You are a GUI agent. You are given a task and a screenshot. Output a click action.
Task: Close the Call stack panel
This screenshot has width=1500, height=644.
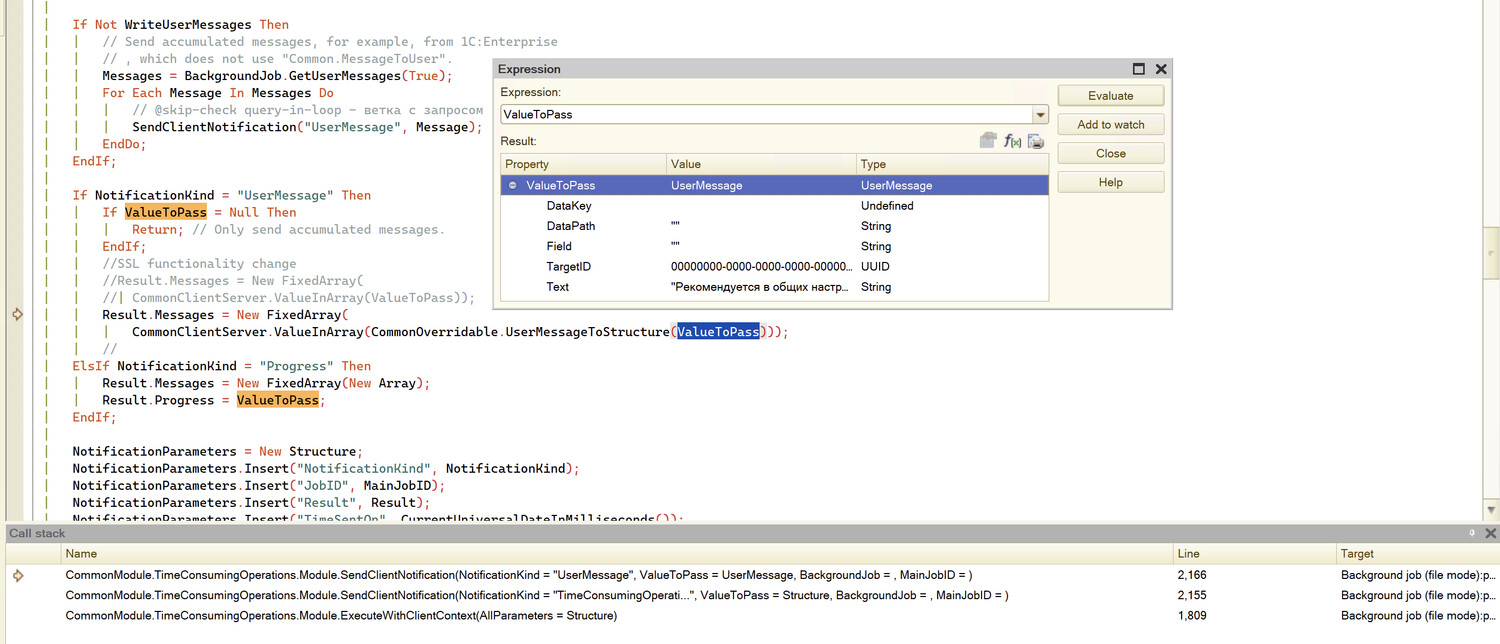click(x=1490, y=533)
